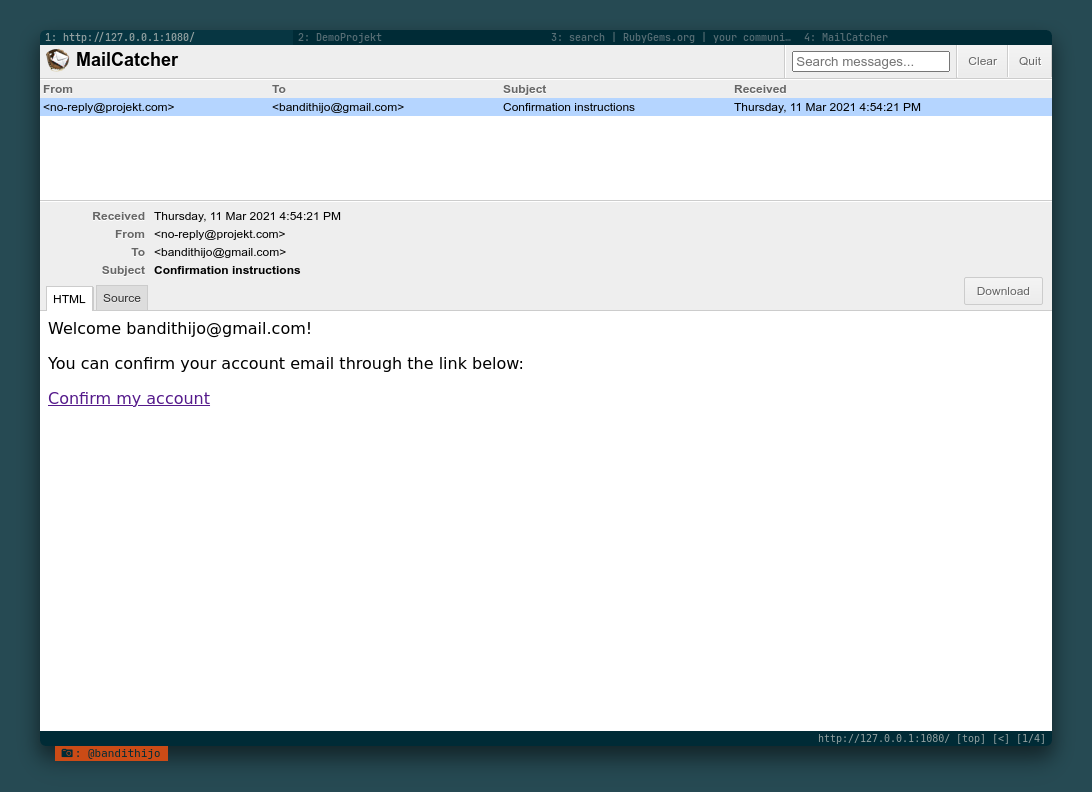
Task: Focus the Search messages field
Action: click(x=870, y=62)
